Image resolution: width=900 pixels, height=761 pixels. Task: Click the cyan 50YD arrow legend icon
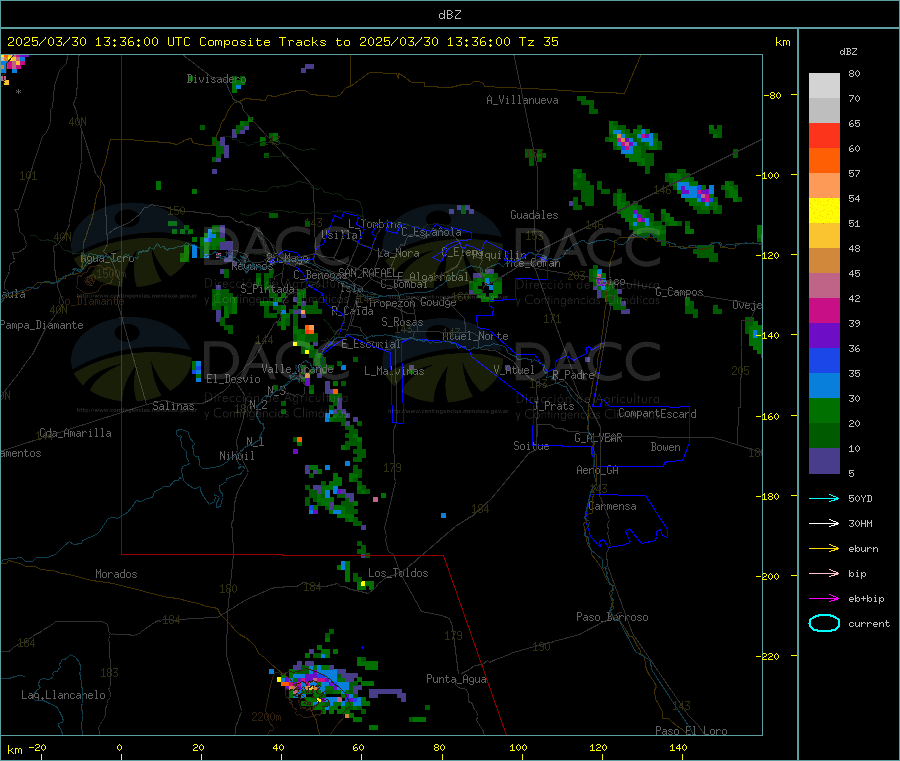824,498
